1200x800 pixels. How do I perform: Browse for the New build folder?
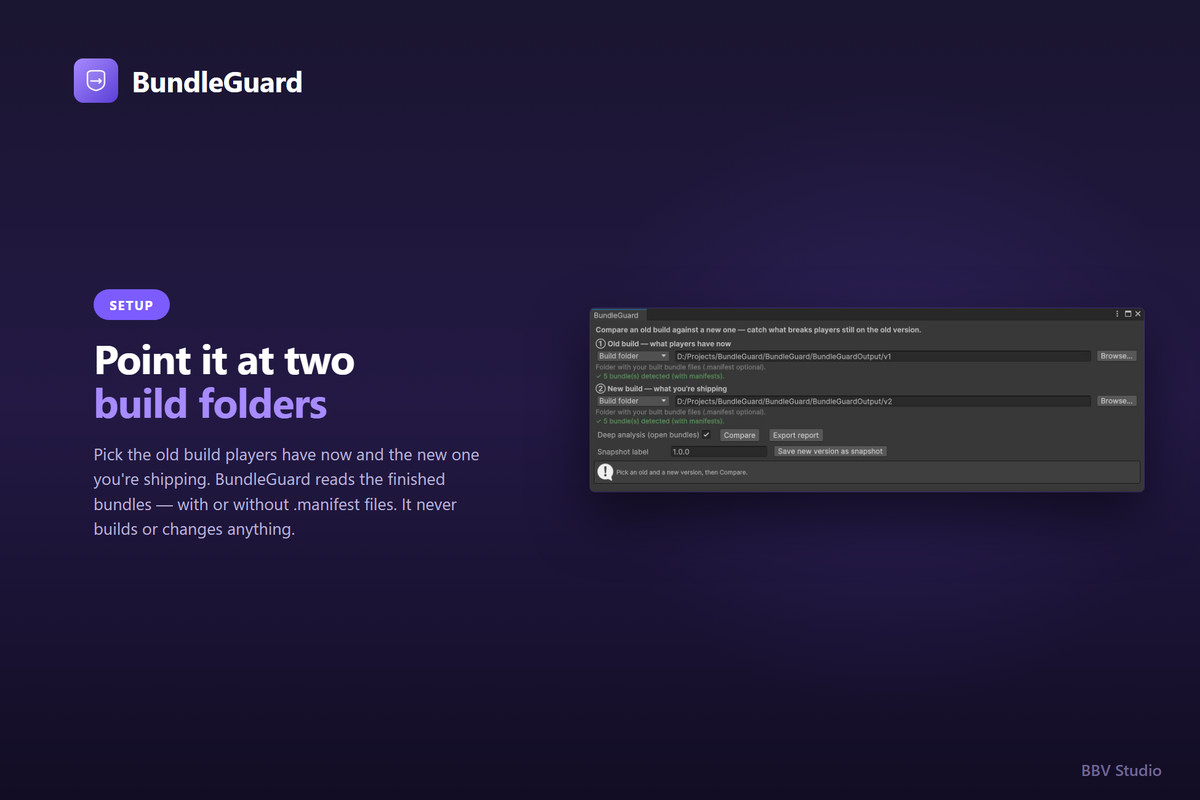(1116, 401)
